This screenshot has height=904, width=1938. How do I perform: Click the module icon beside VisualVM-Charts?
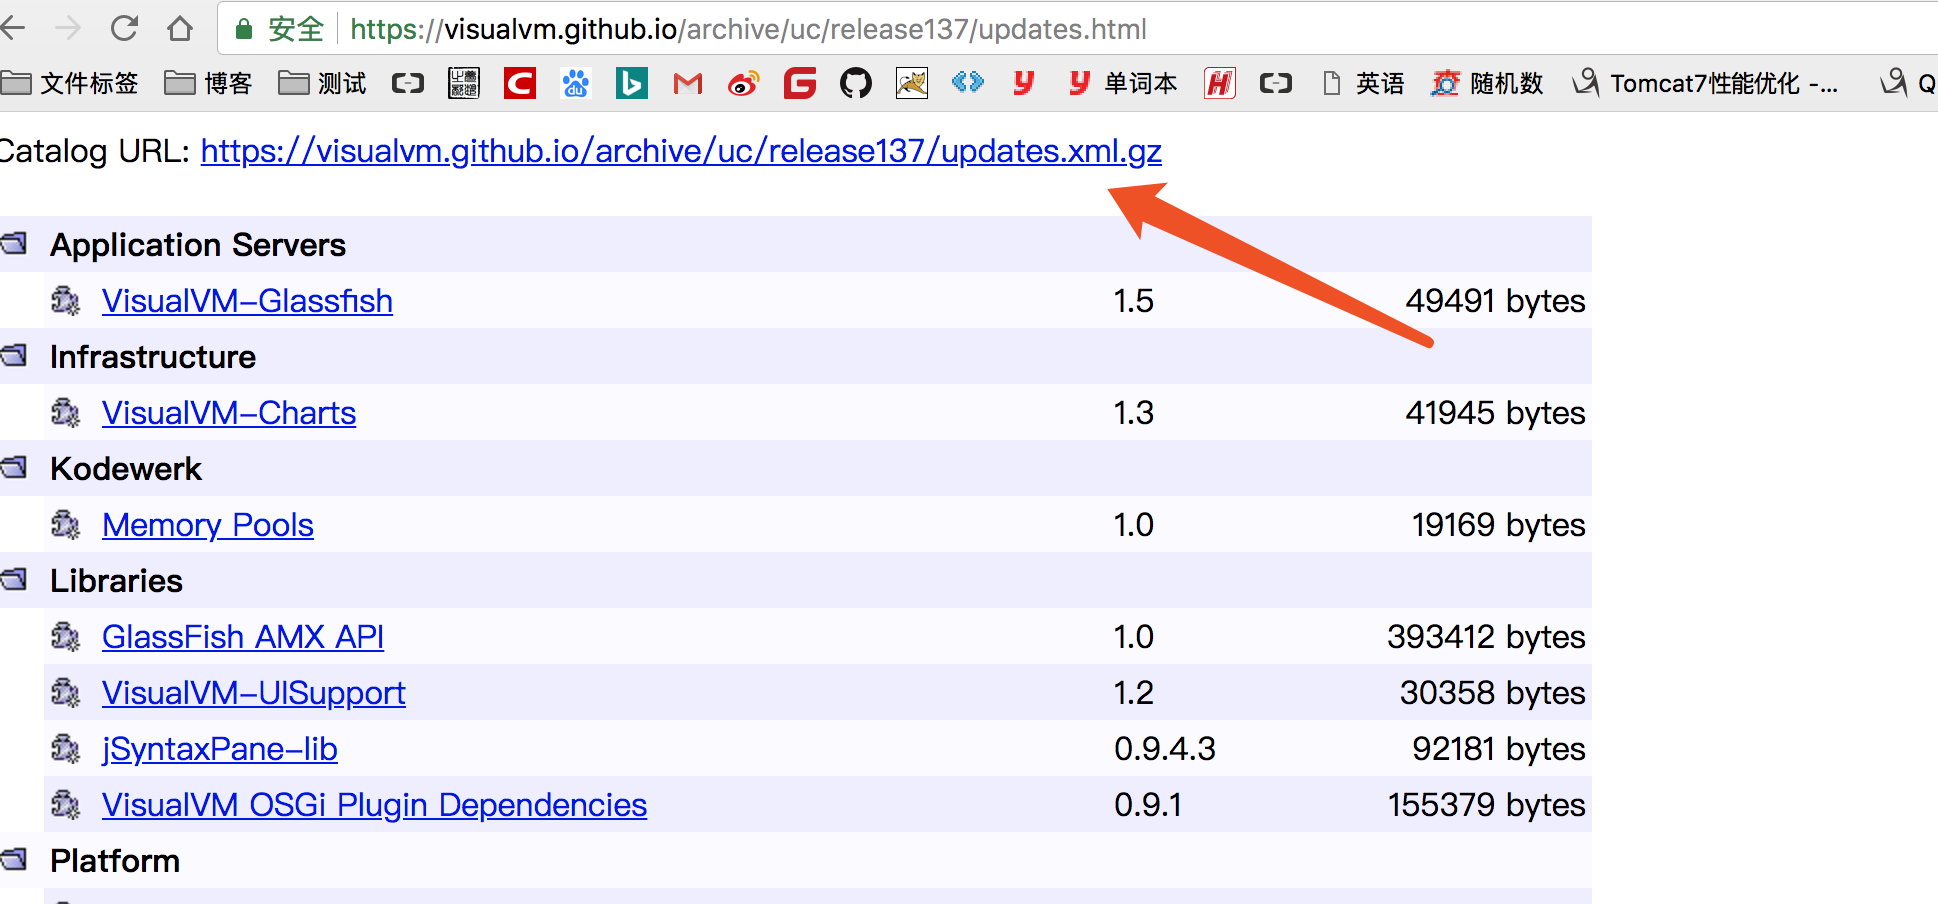[x=66, y=413]
